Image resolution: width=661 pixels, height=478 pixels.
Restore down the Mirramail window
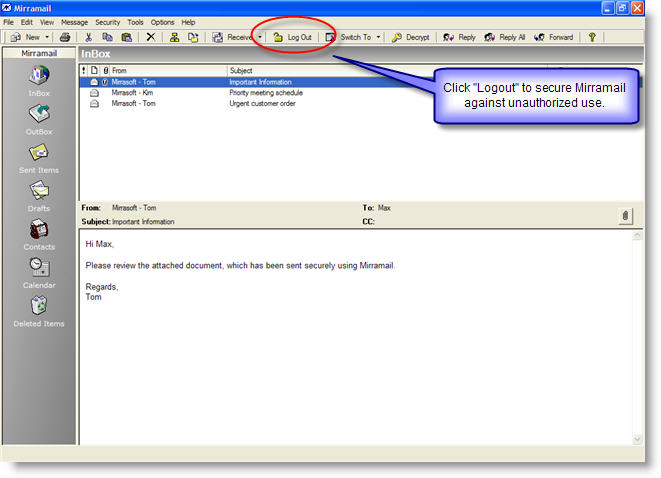point(622,8)
